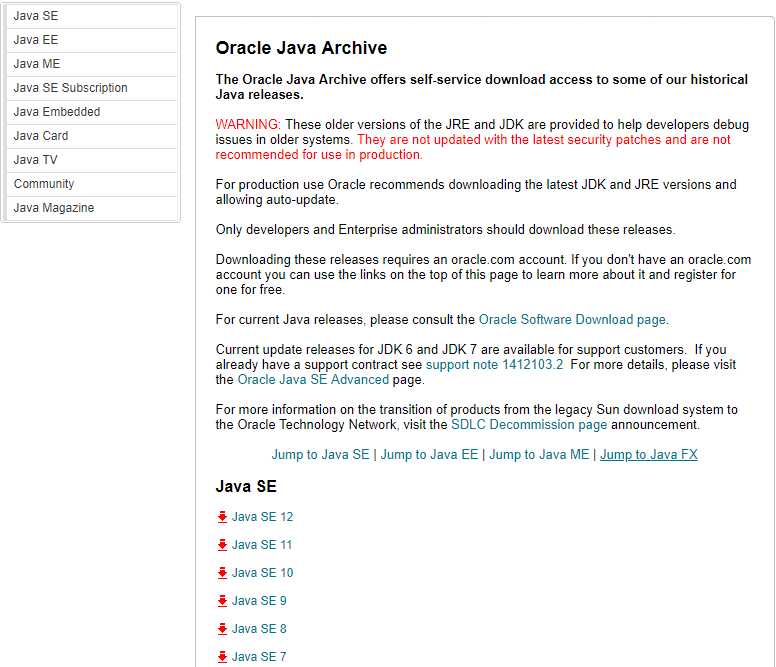Click the red WARNING: label
776x667 pixels.
[x=248, y=124]
